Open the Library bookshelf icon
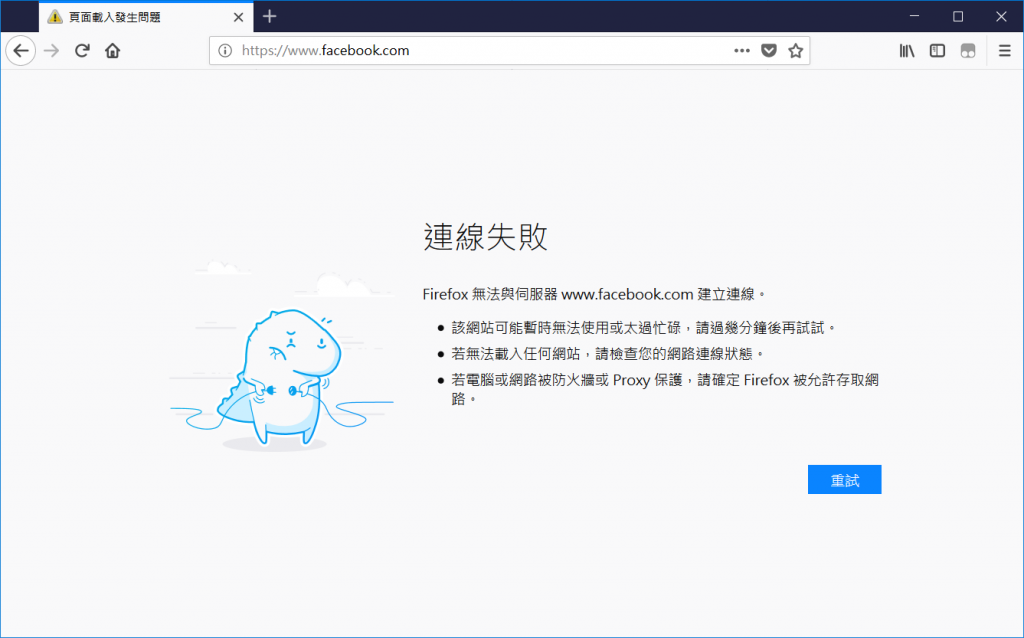Viewport: 1024px width, 638px height. point(907,50)
